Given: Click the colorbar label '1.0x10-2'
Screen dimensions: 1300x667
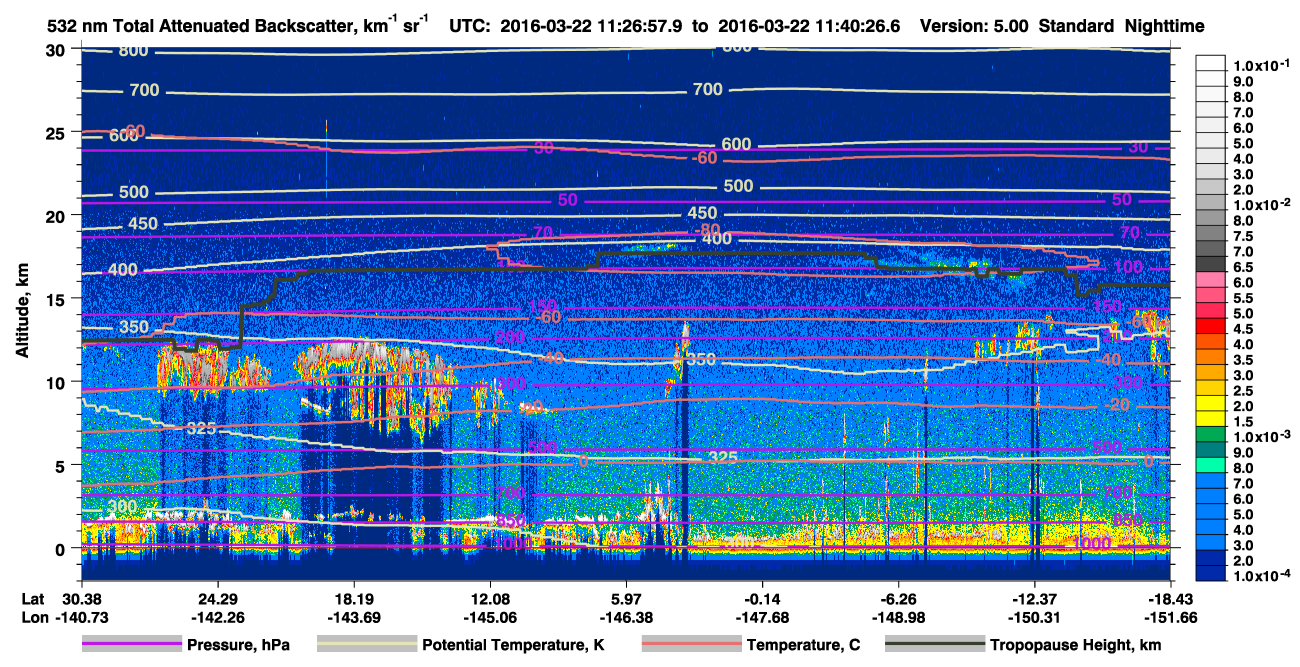Looking at the screenshot, I should (1262, 204).
